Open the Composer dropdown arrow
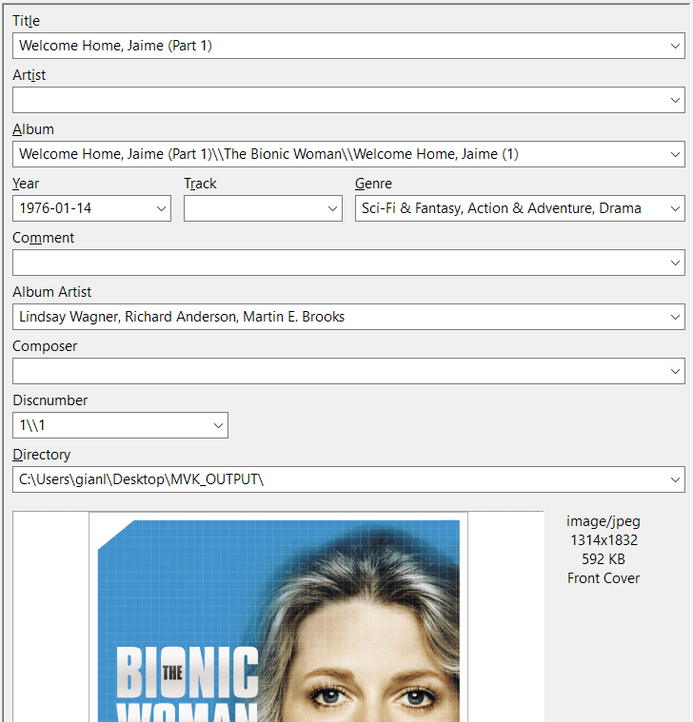 click(x=675, y=371)
